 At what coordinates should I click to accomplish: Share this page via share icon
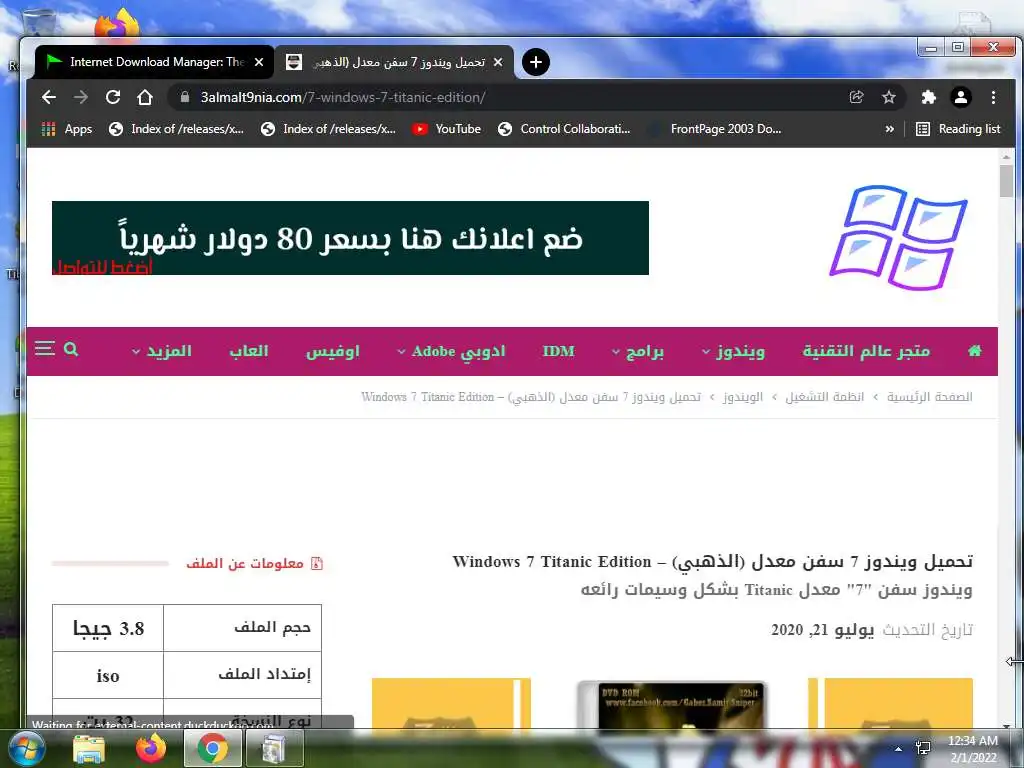tap(856, 97)
